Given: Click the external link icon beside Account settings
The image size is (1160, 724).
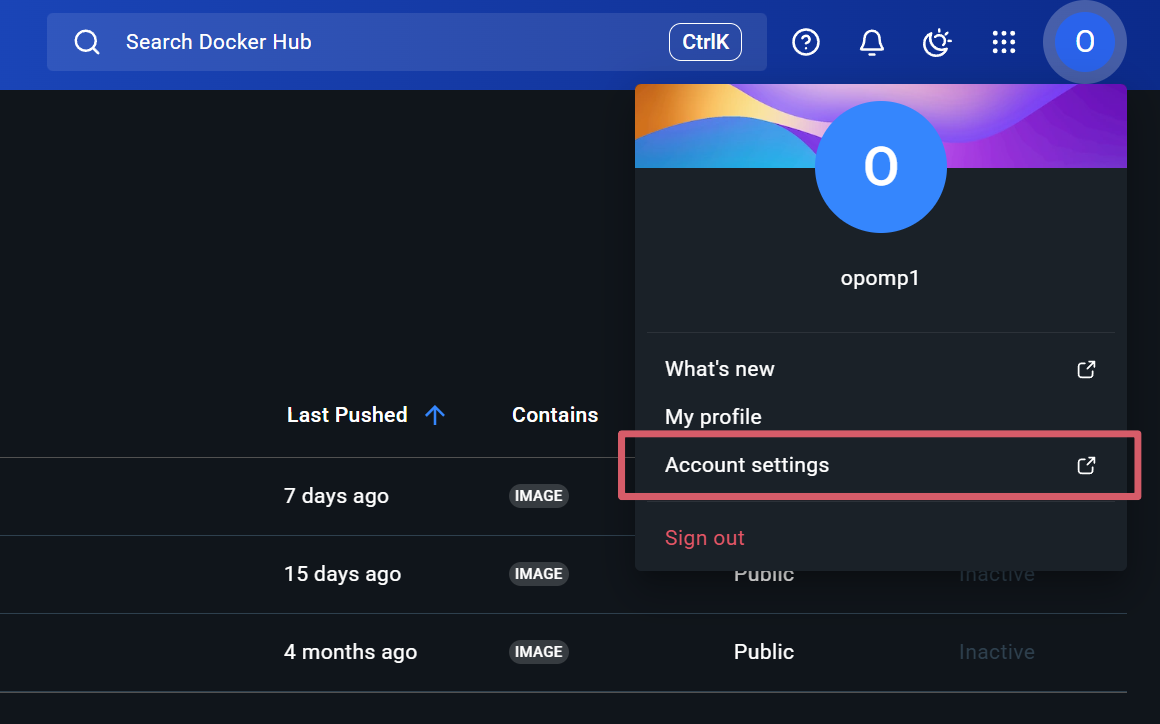Looking at the screenshot, I should pyautogui.click(x=1086, y=465).
